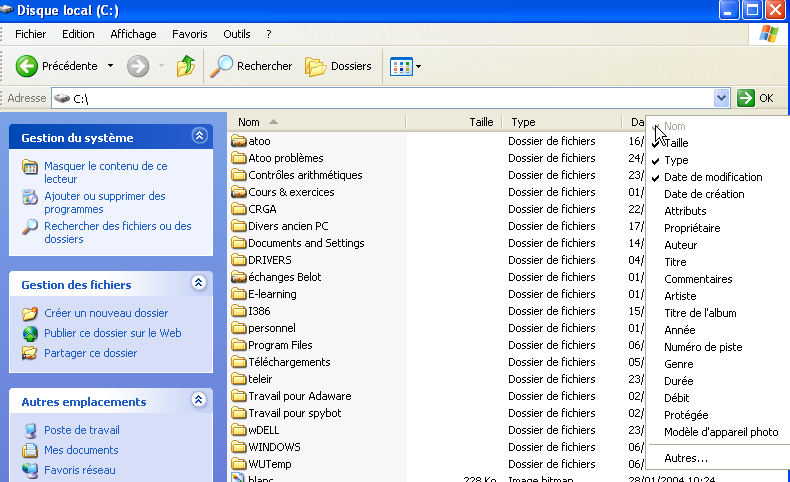Click the Mes documents folder icon
The image size is (790, 482).
coord(30,450)
